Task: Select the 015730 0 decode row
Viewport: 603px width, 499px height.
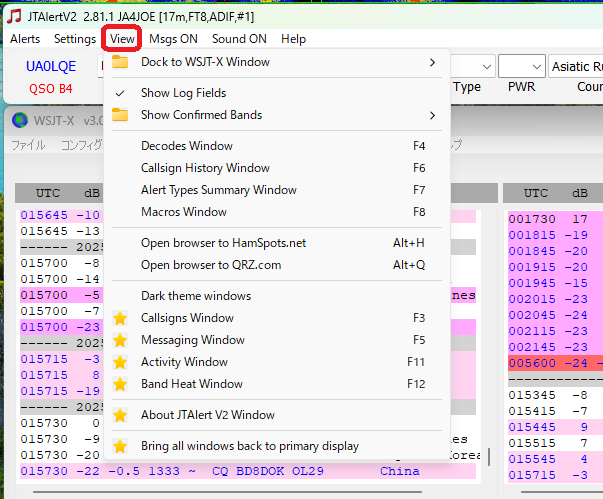Action: click(62, 423)
